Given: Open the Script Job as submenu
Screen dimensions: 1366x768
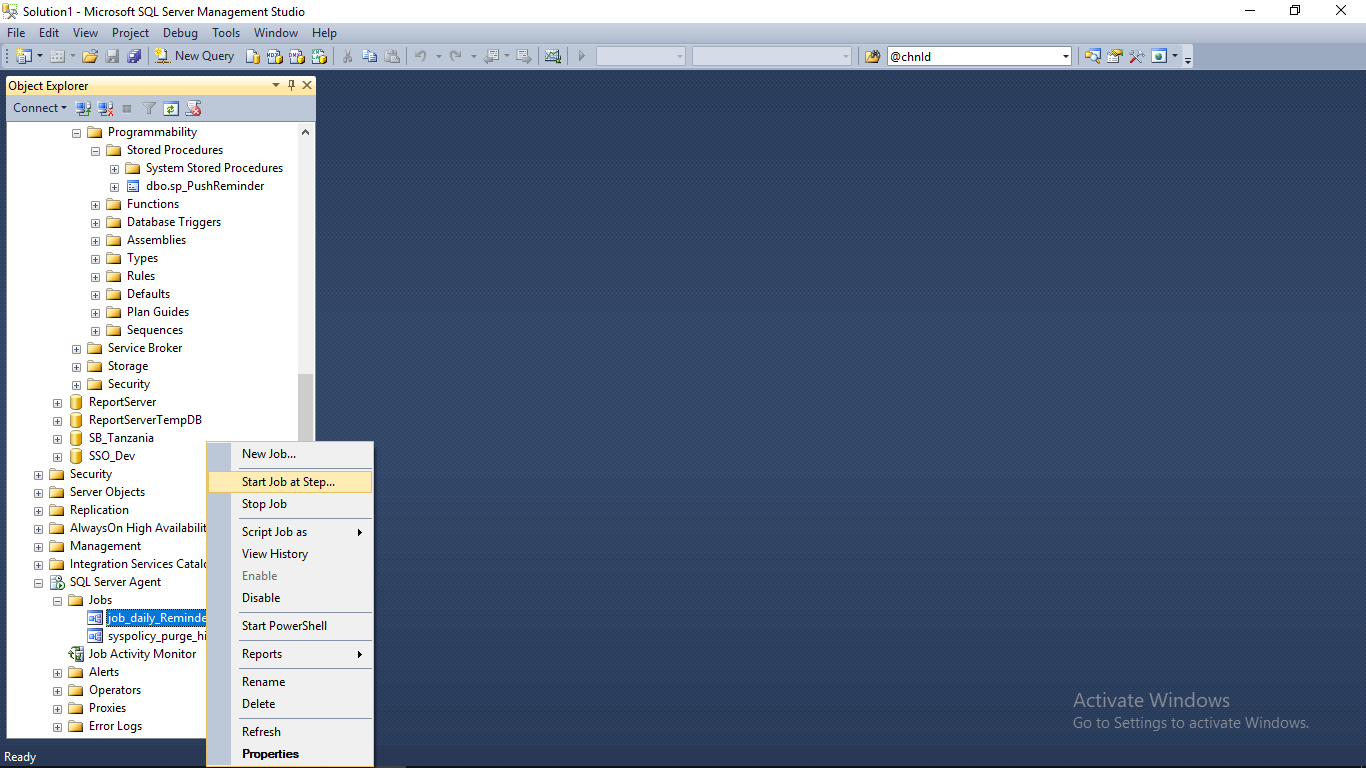Looking at the screenshot, I should pos(289,532).
